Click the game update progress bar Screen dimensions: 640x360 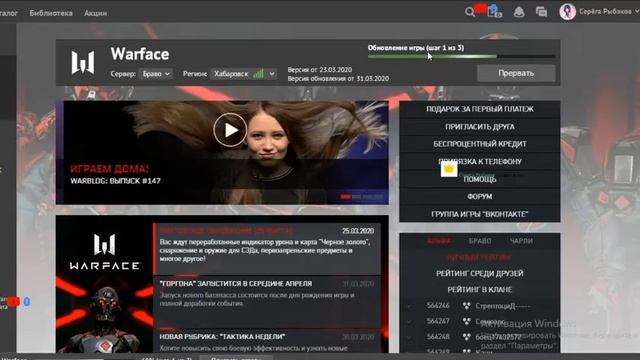pos(461,56)
